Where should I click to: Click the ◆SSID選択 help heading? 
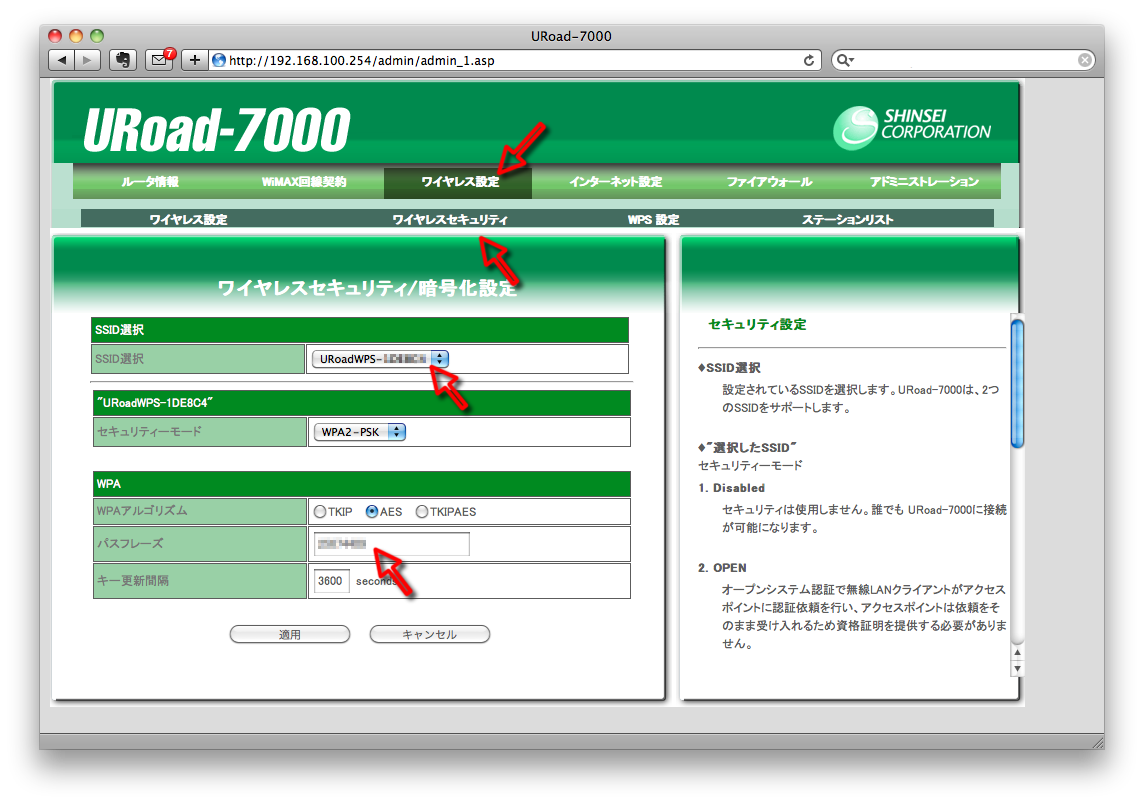[729, 368]
